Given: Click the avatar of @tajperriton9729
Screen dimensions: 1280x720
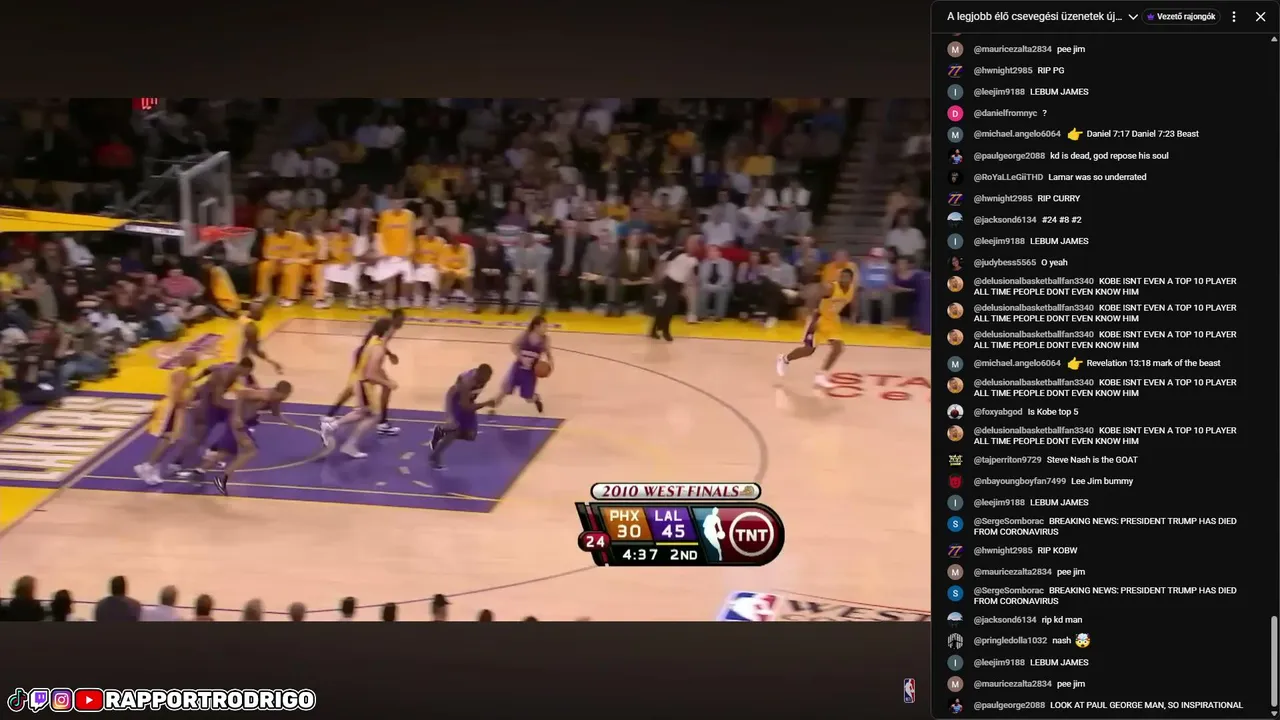Looking at the screenshot, I should [955, 460].
